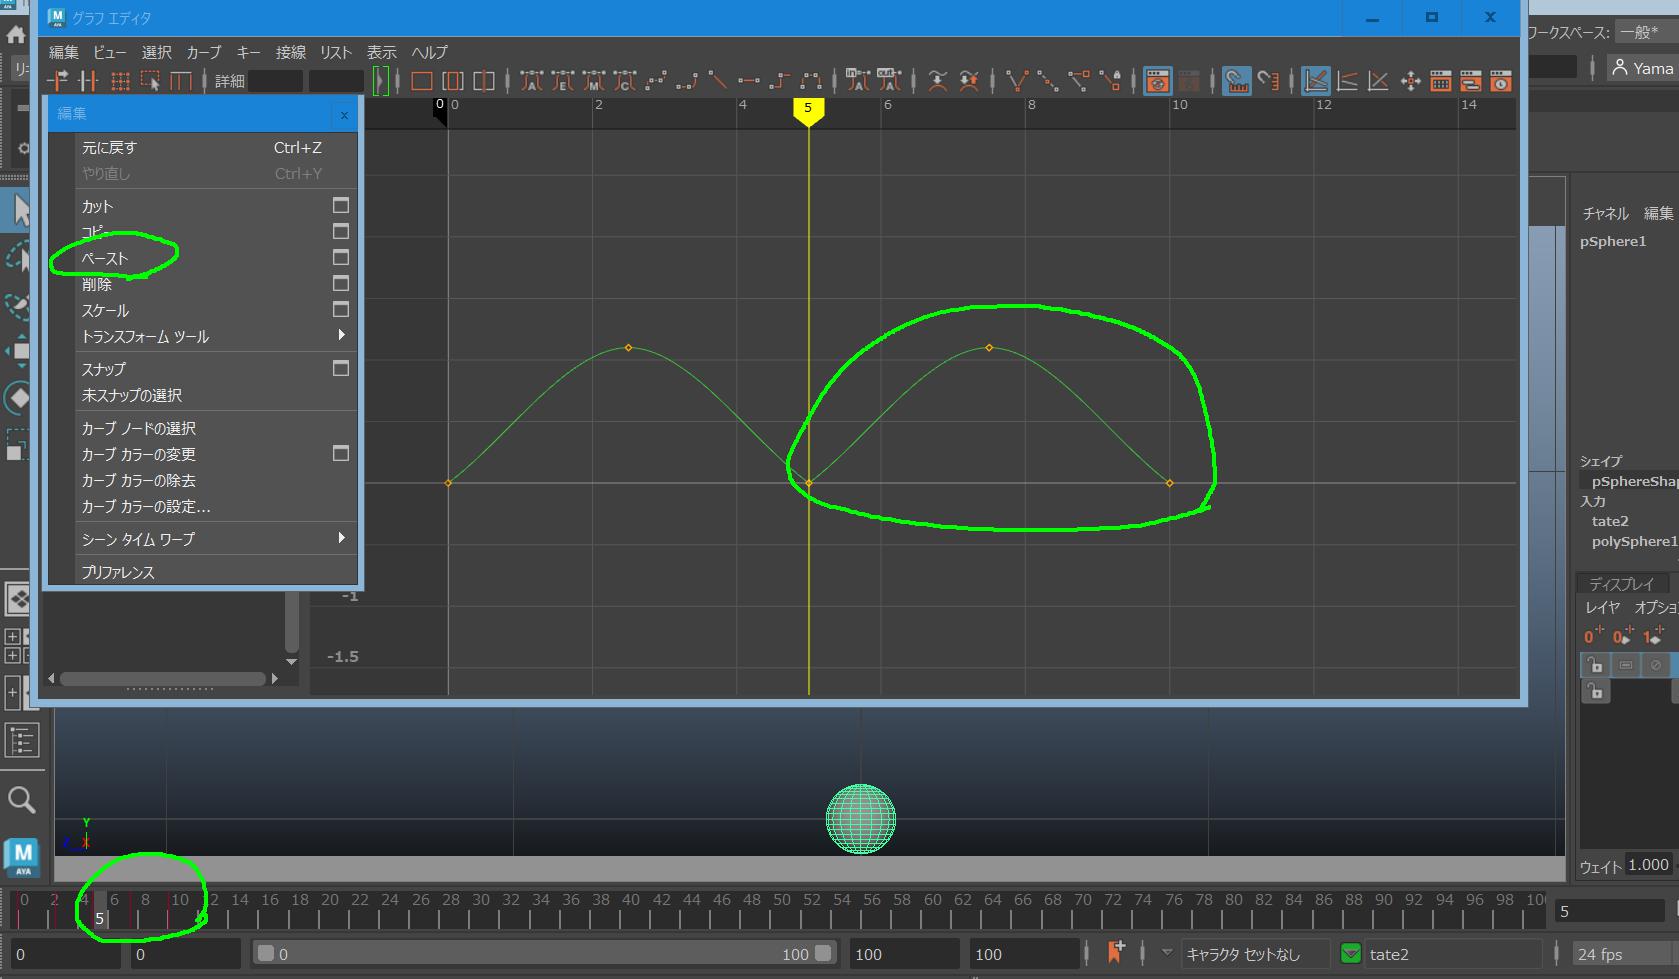The width and height of the screenshot is (1679, 979).
Task: Center the view on current time
Action: click(484, 81)
